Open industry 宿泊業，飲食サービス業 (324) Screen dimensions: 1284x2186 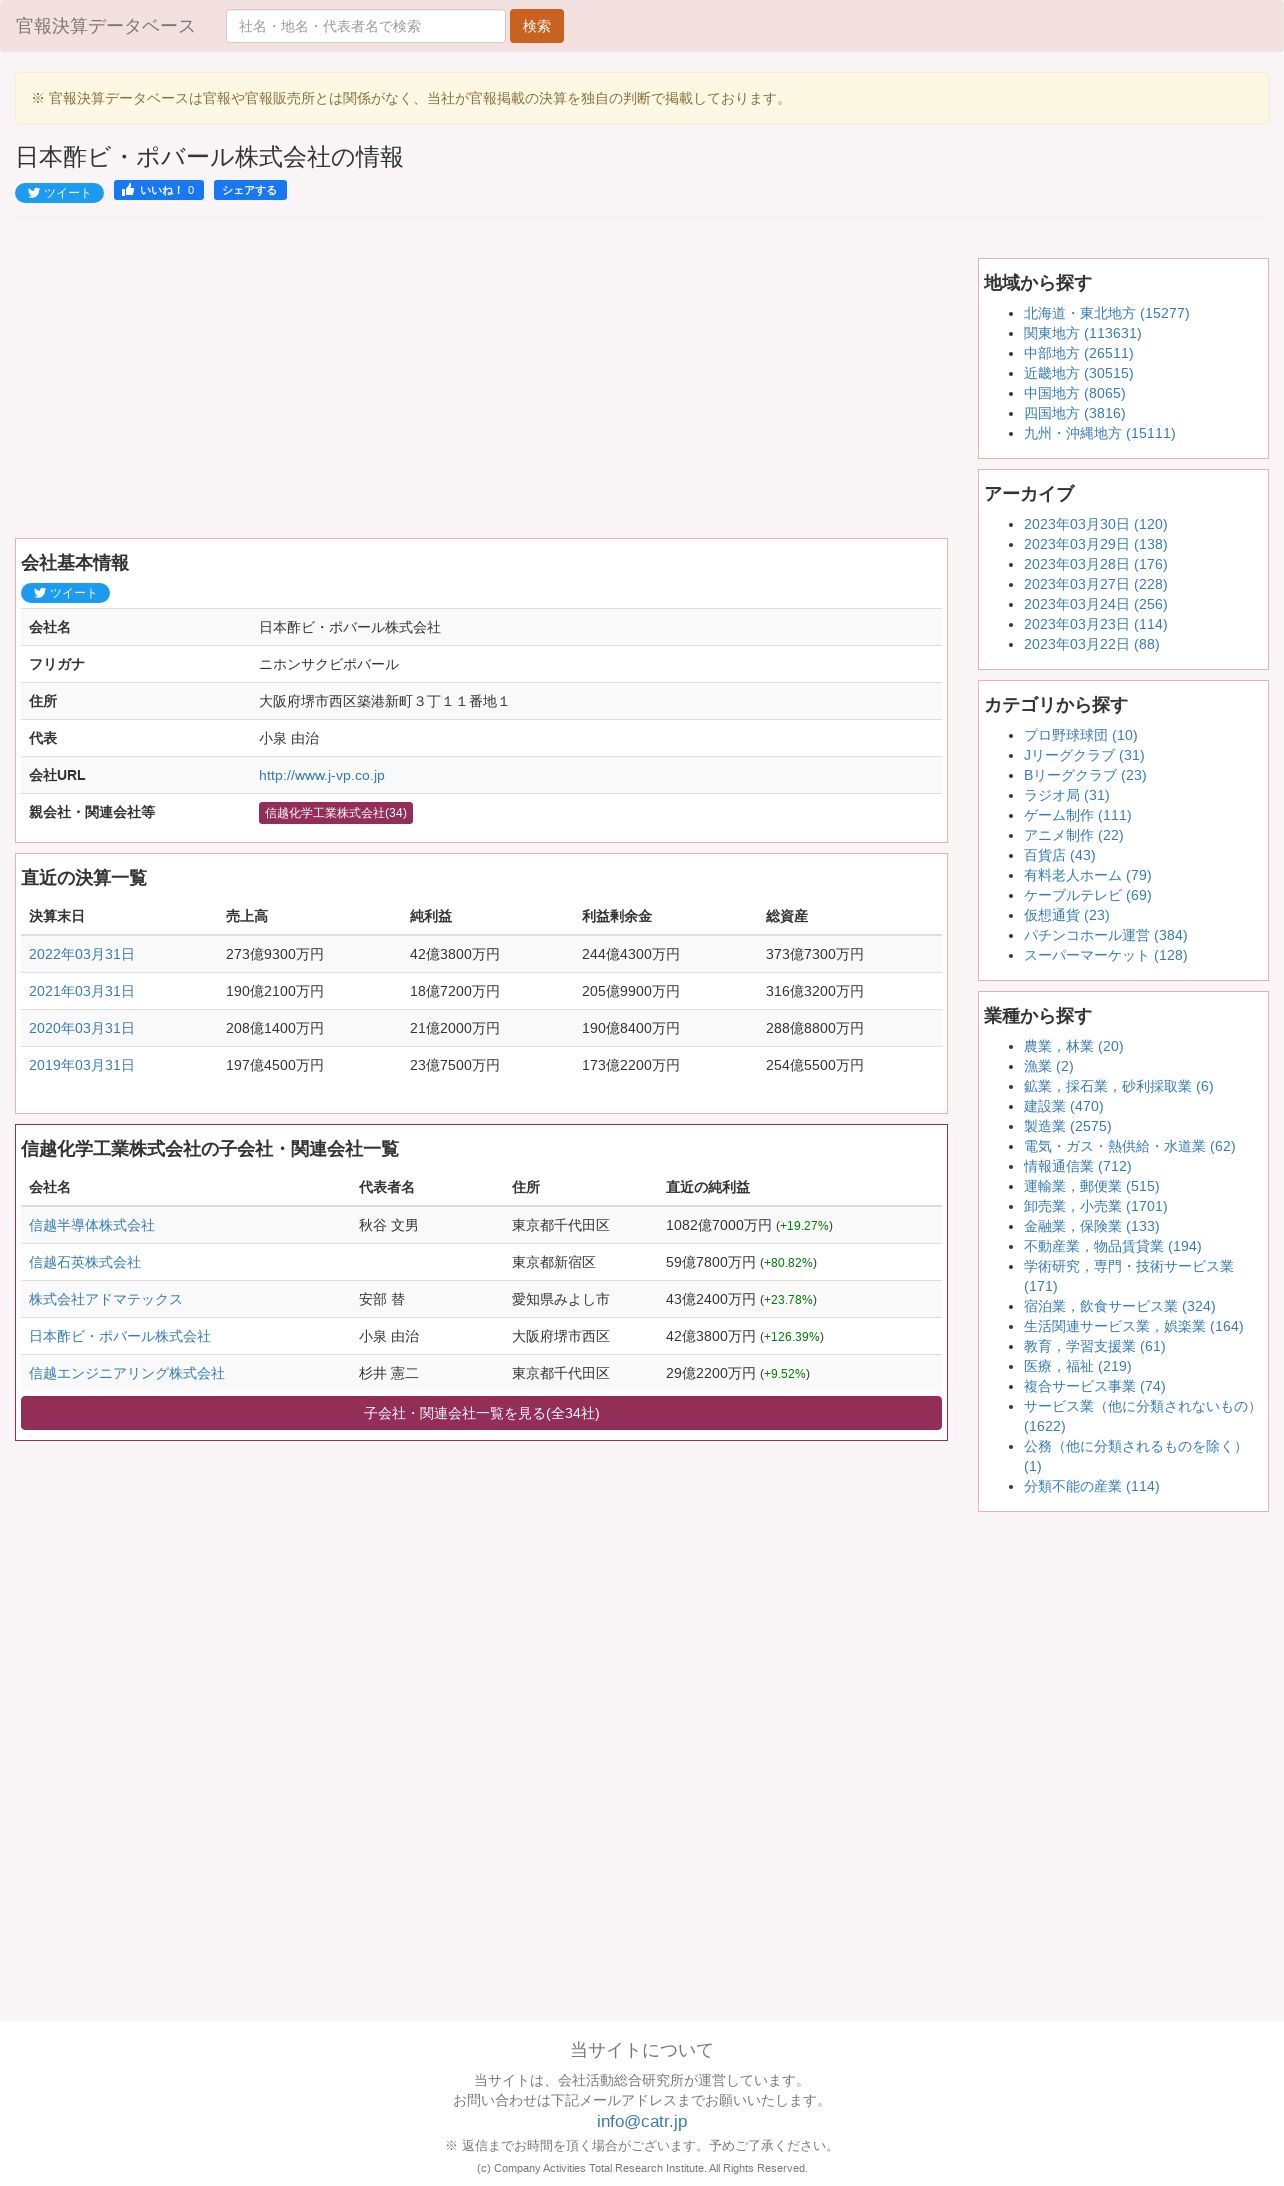(1119, 1307)
